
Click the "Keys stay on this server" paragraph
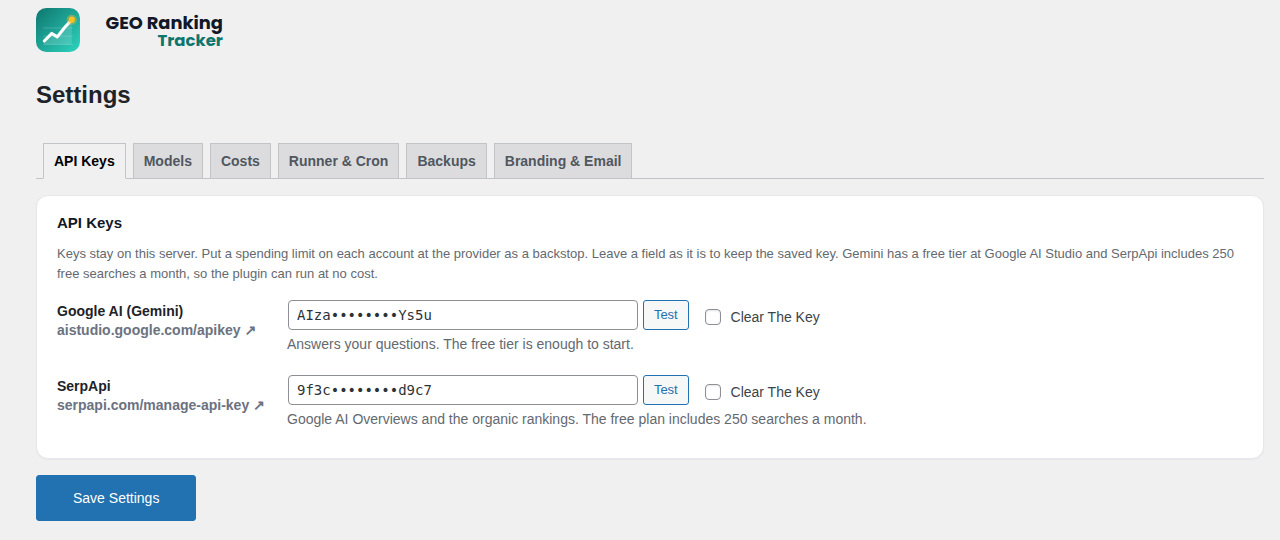click(645, 264)
